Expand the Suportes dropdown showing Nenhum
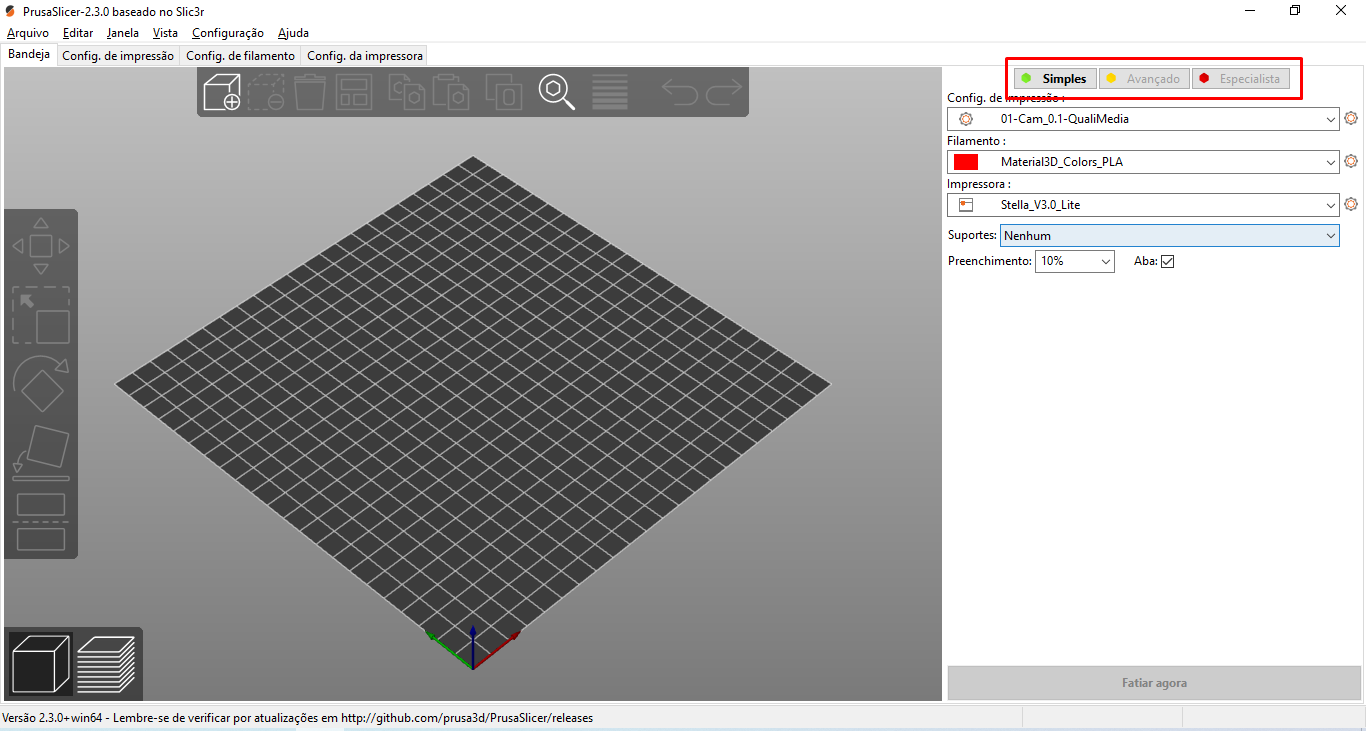Viewport: 1366px width, 731px height. [1169, 235]
